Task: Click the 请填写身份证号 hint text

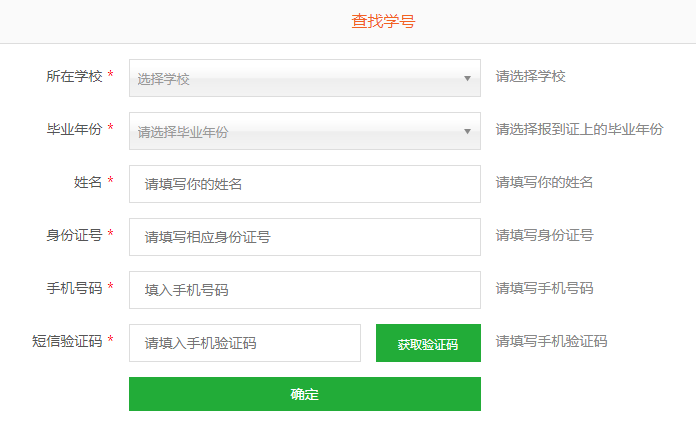Action: point(544,235)
